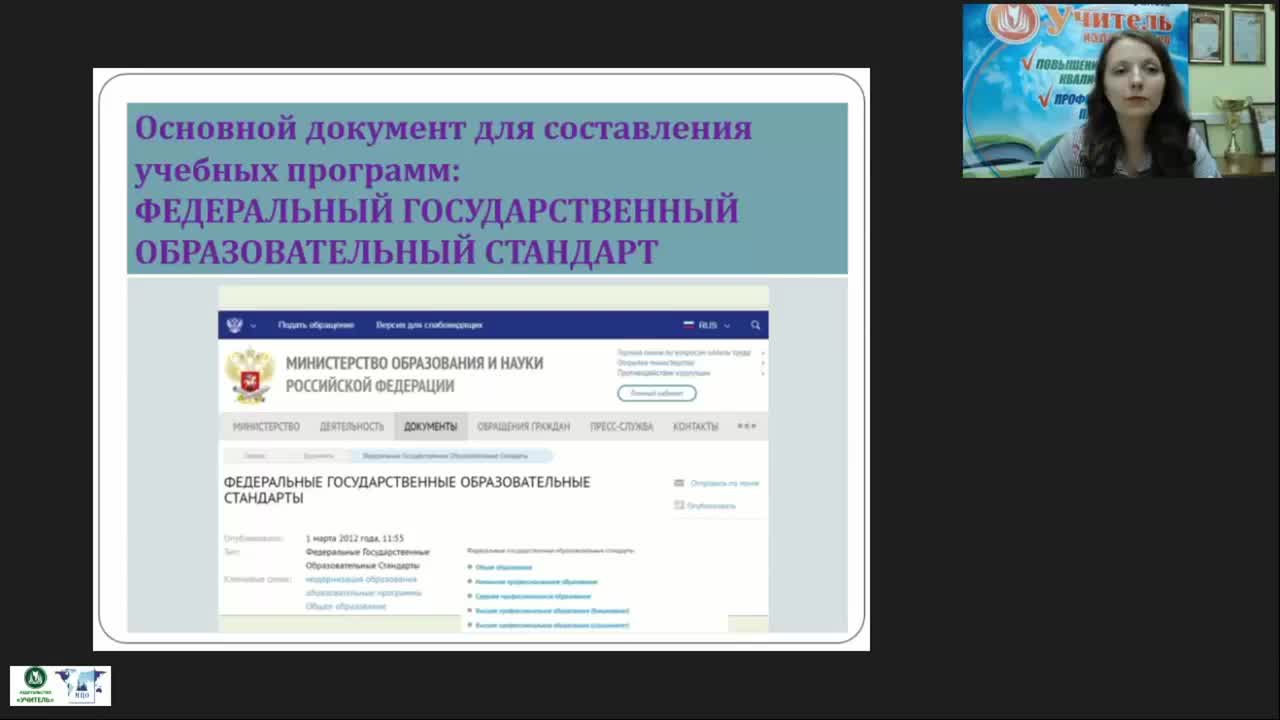
Task: Click the 'Личный кабинет' button
Action: (x=656, y=393)
